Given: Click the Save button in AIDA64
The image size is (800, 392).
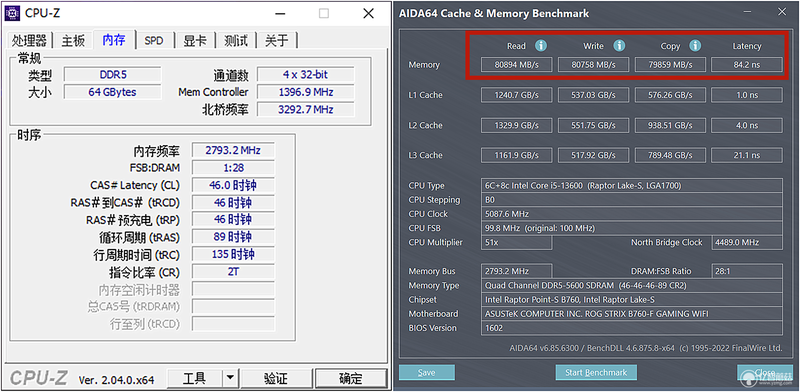Looking at the screenshot, I should [x=427, y=373].
